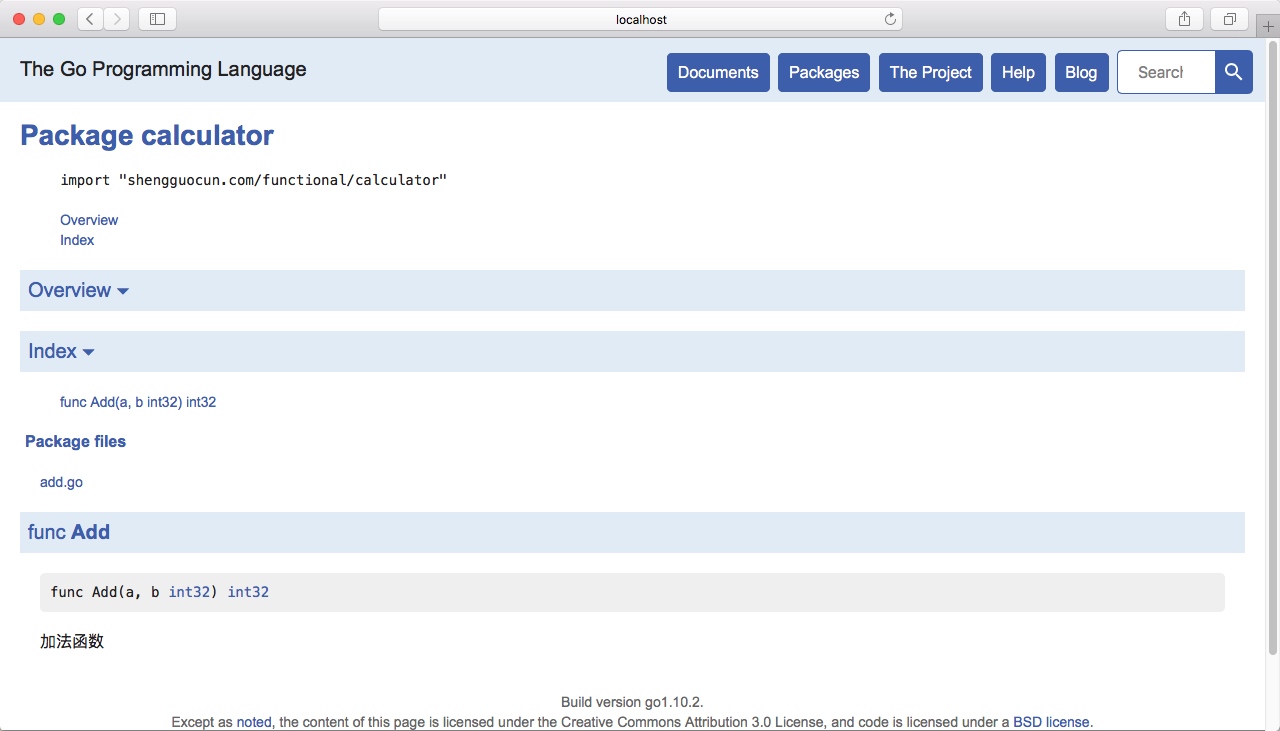The height and width of the screenshot is (731, 1280).
Task: Open func Add(a, b int32) index link
Action: pyautogui.click(x=138, y=402)
